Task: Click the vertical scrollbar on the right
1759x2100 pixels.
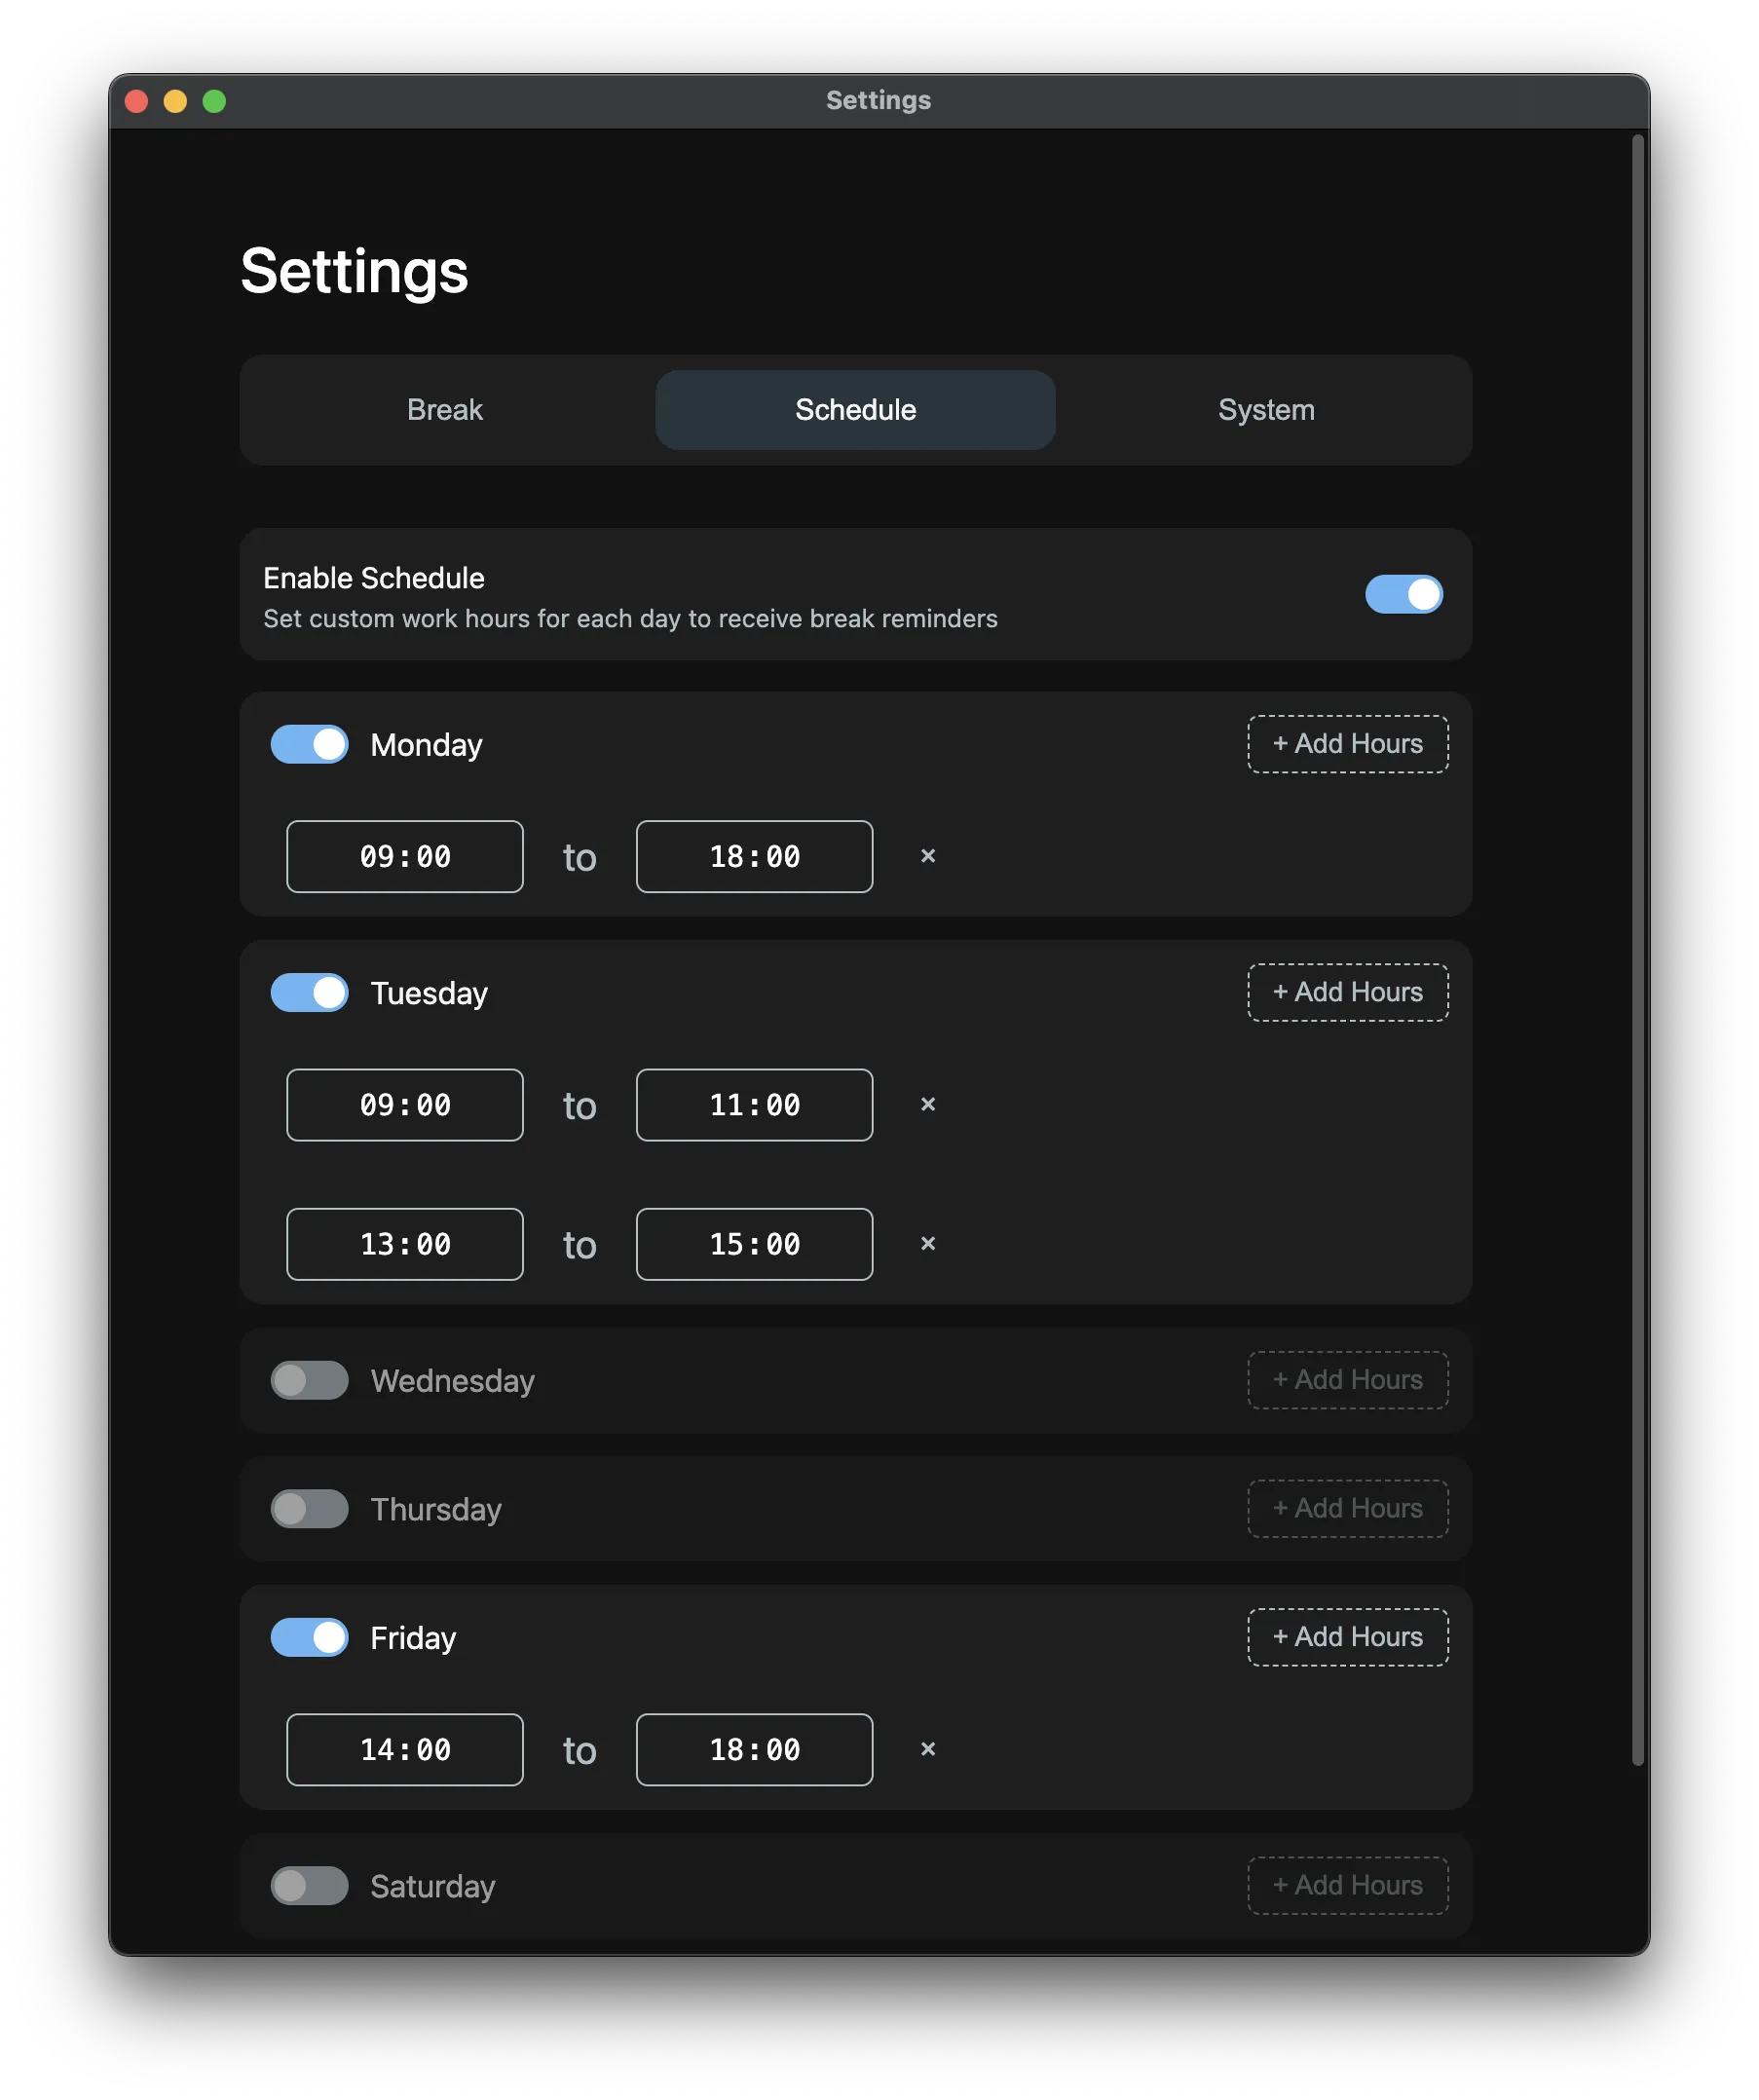Action: pos(1637,950)
